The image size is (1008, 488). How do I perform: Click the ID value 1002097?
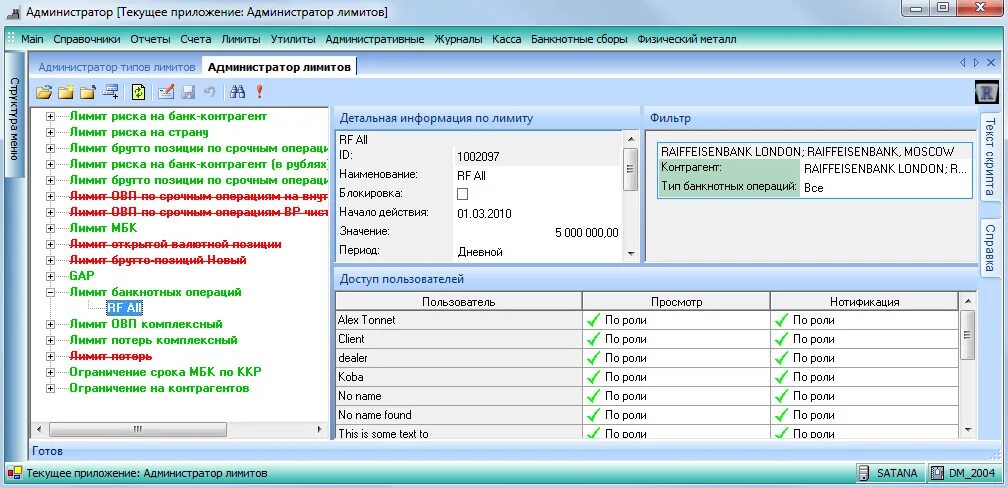pos(478,156)
